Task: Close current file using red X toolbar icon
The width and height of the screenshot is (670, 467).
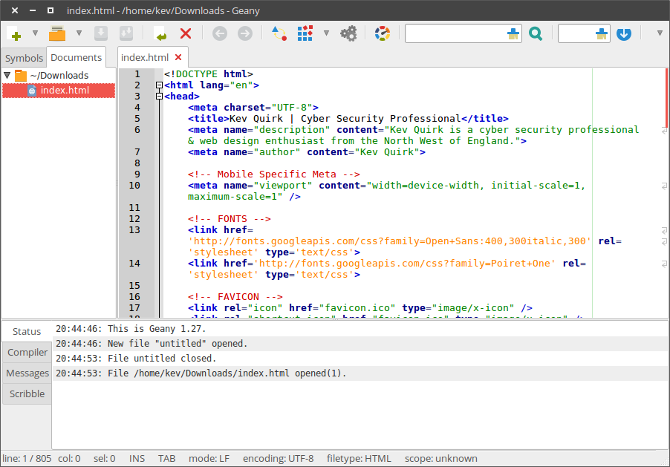Action: click(185, 33)
